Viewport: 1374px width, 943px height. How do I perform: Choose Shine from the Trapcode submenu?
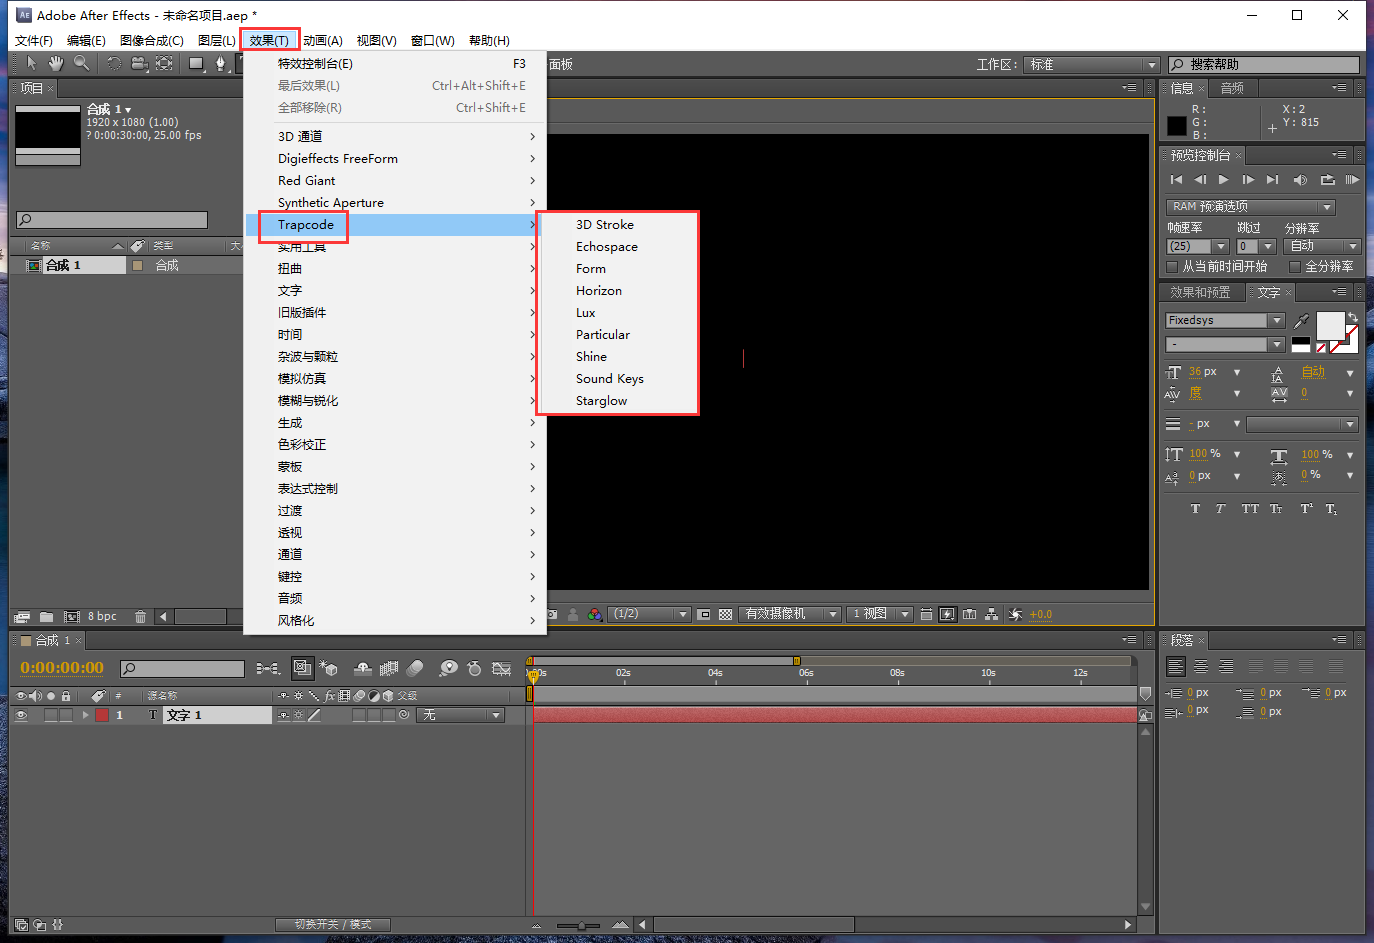[591, 357]
